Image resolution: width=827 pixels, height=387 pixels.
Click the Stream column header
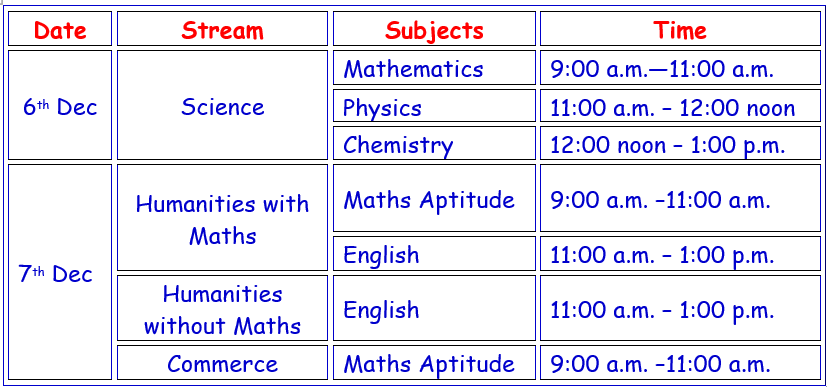click(222, 28)
